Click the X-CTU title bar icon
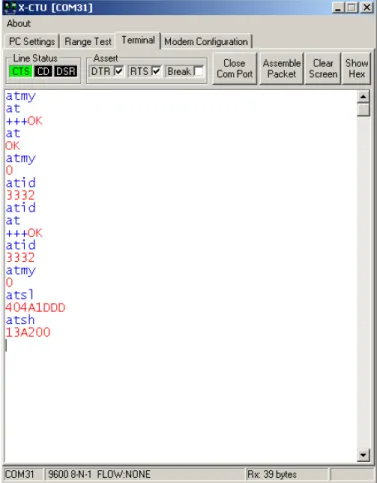This screenshot has height=483, width=377. click(x=10, y=8)
